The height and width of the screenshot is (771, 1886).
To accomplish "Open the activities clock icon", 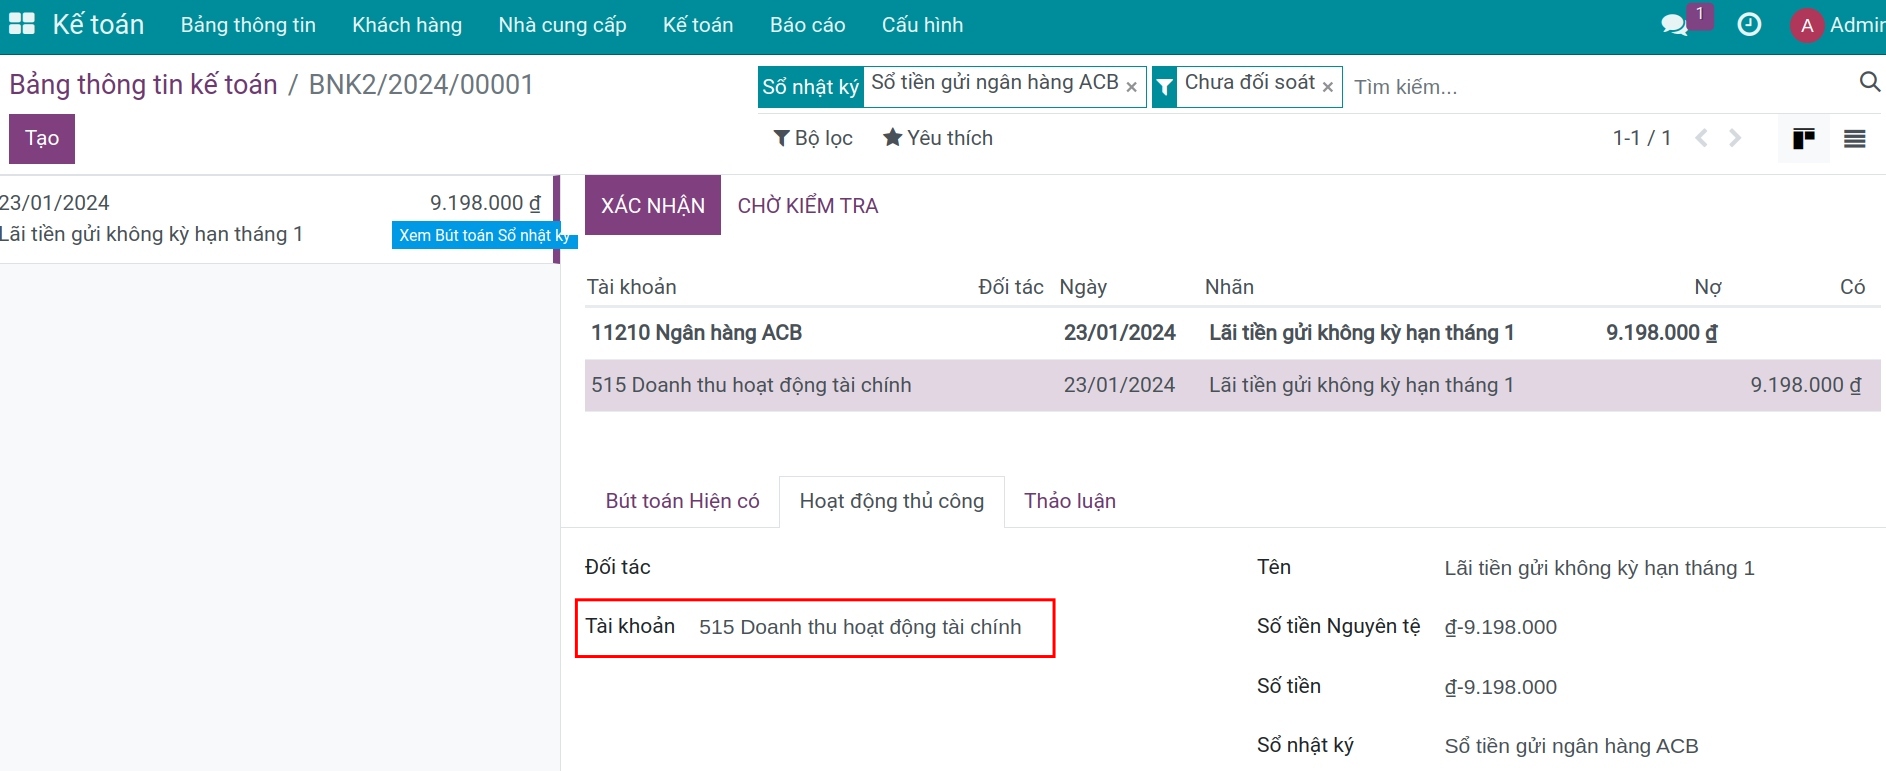I will coord(1749,25).
